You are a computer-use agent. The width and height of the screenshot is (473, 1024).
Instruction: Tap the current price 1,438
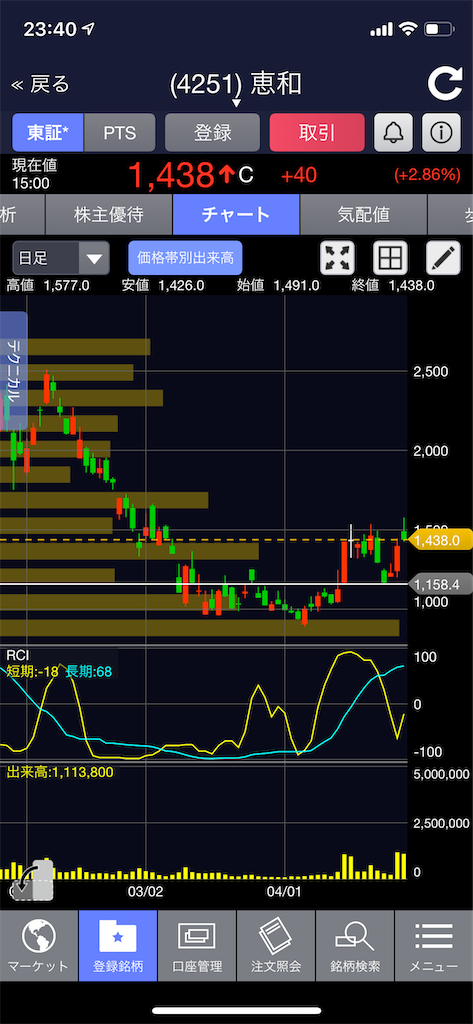click(171, 175)
